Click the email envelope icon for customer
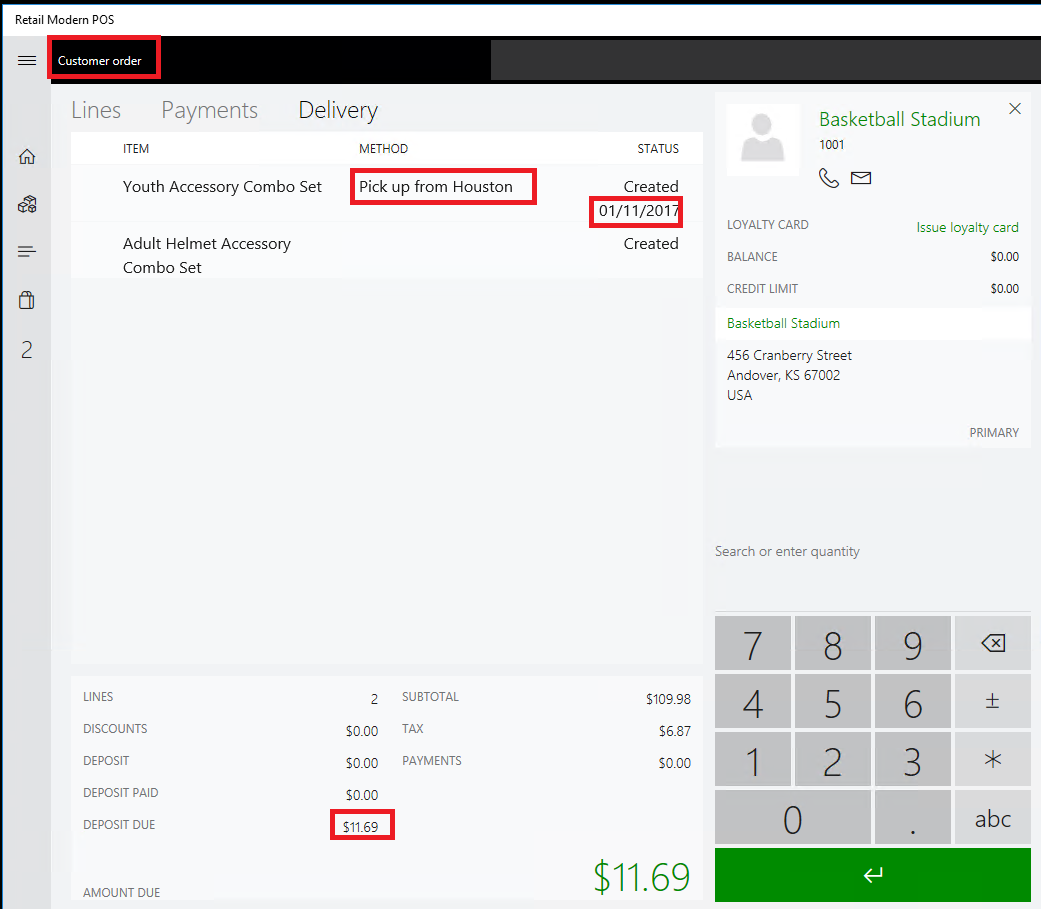The width and height of the screenshot is (1041, 909). click(x=861, y=178)
